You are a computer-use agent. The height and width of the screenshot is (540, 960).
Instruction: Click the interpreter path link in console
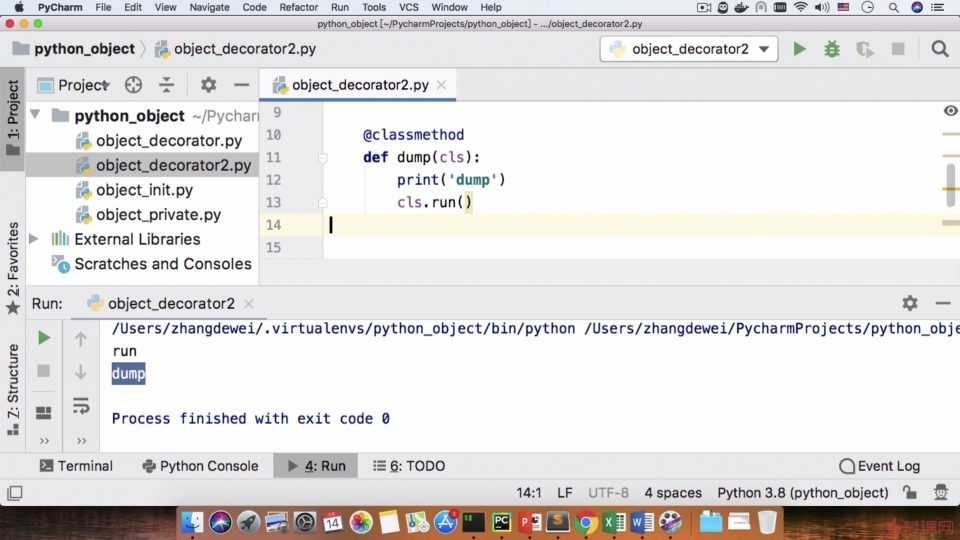pyautogui.click(x=343, y=329)
